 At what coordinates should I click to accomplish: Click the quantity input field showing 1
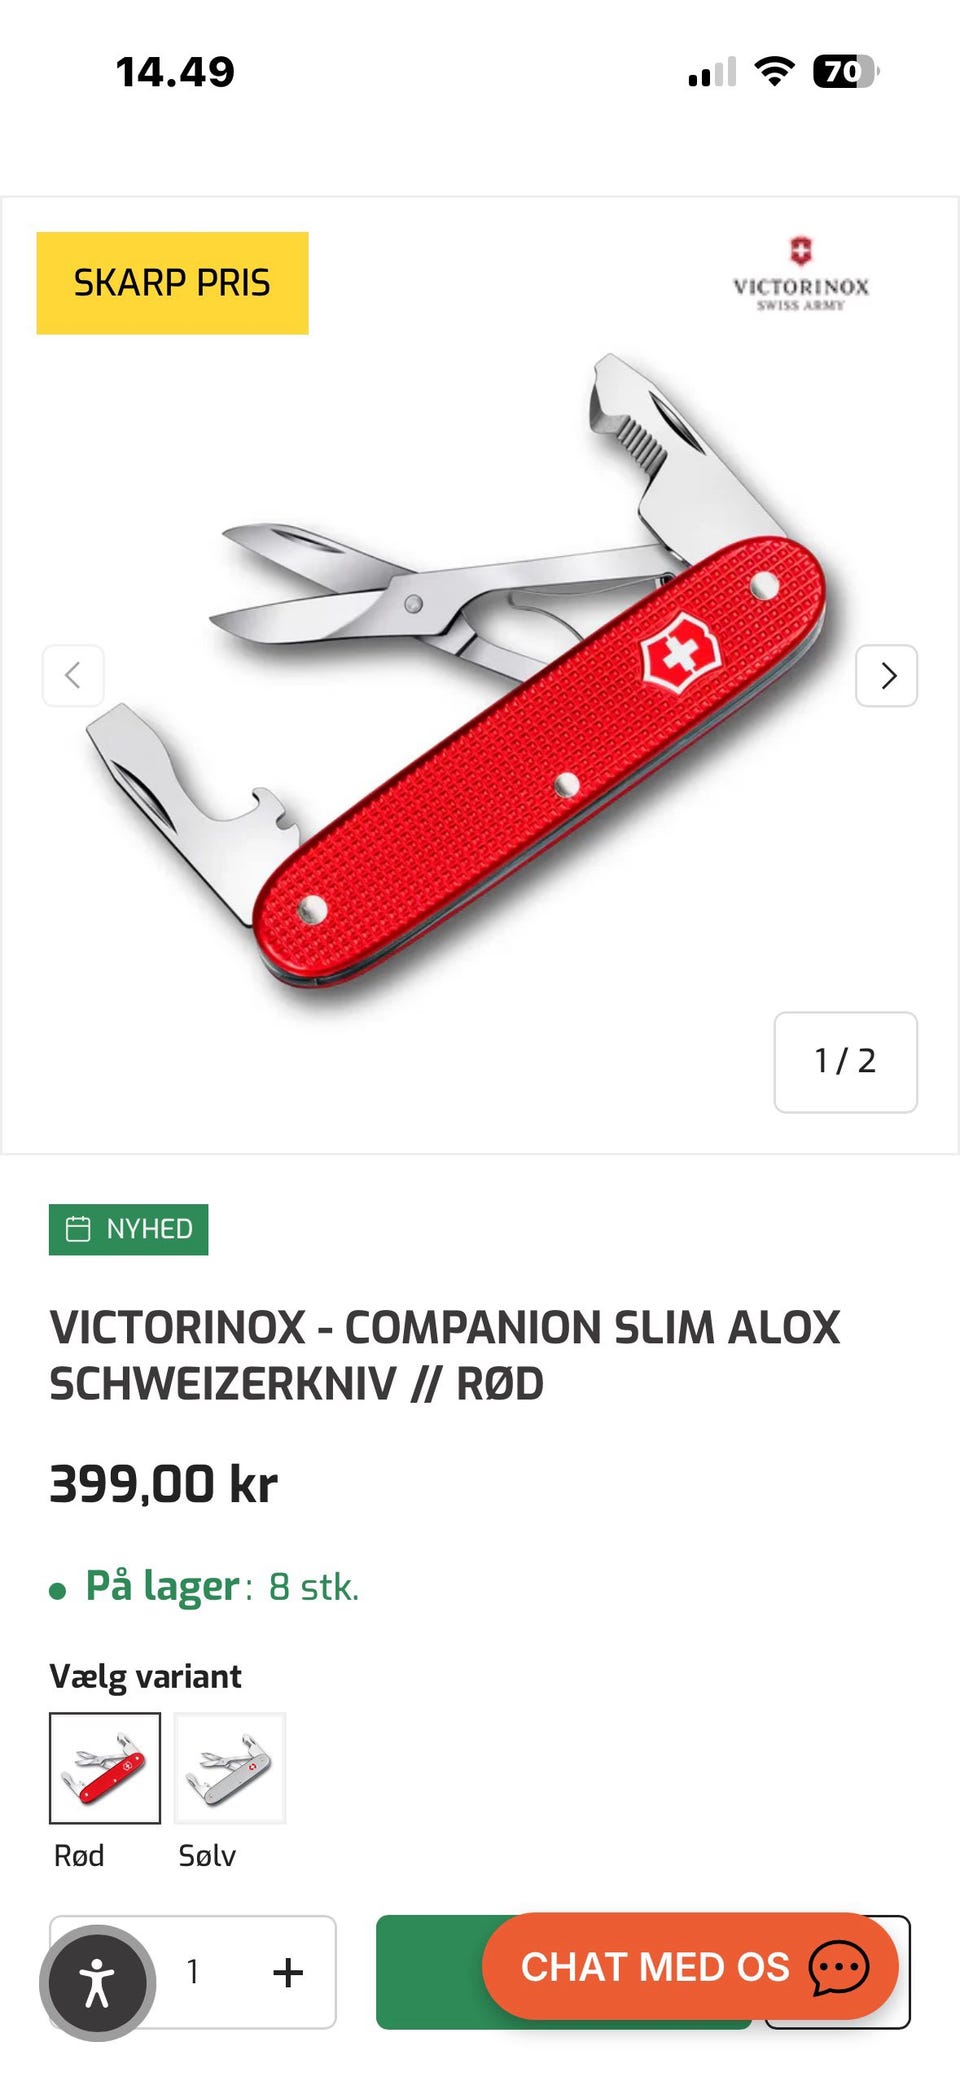coord(193,1972)
